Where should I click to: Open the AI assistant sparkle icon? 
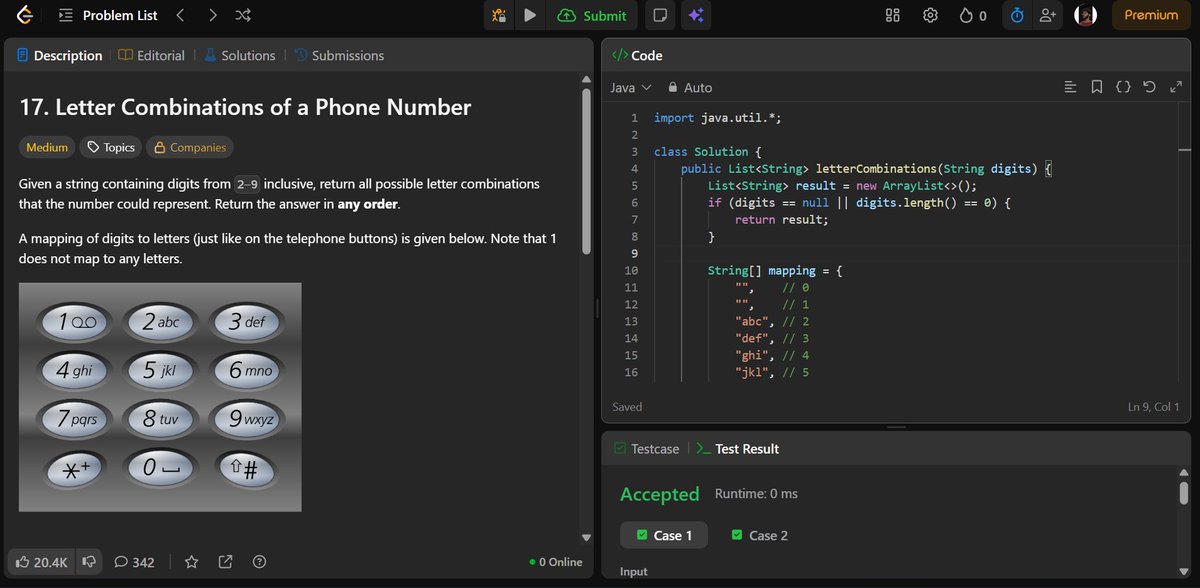click(x=696, y=15)
